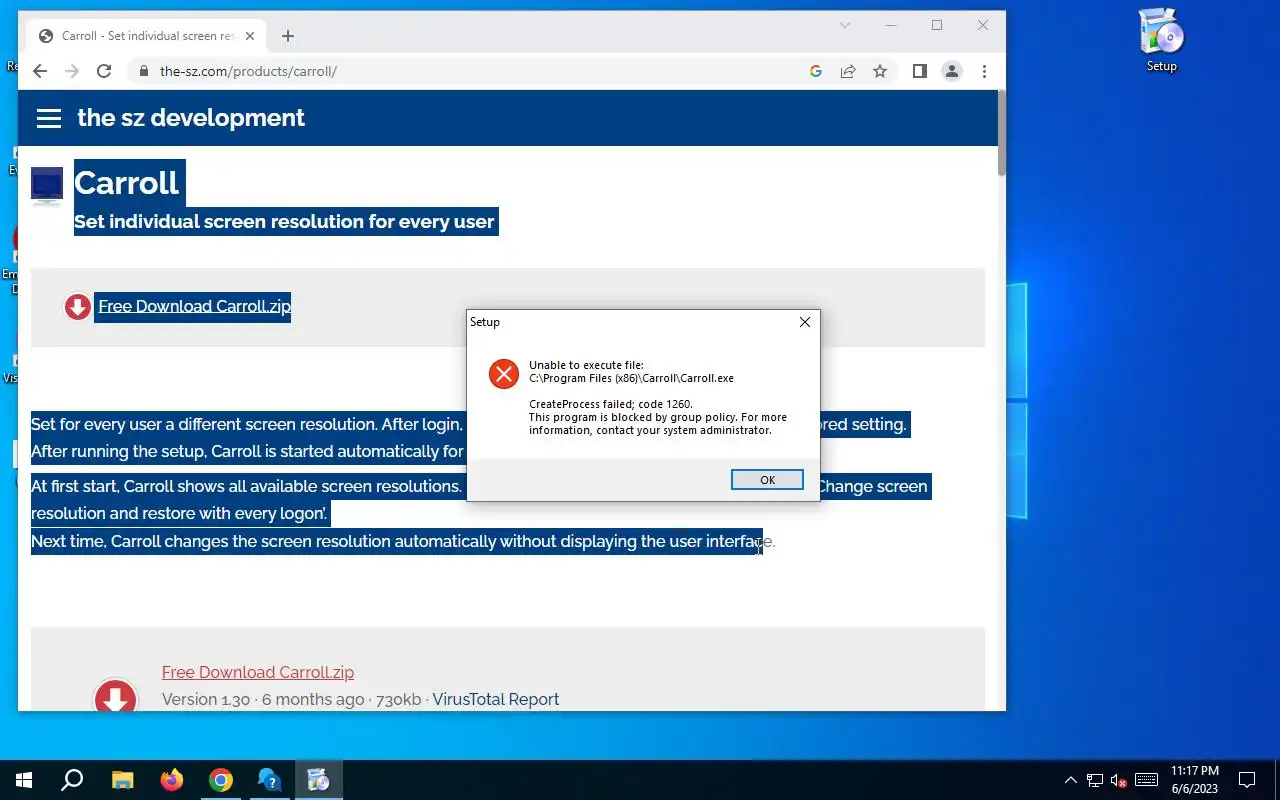1280x800 pixels.
Task: Click the Carroll page heading
Action: point(127,183)
